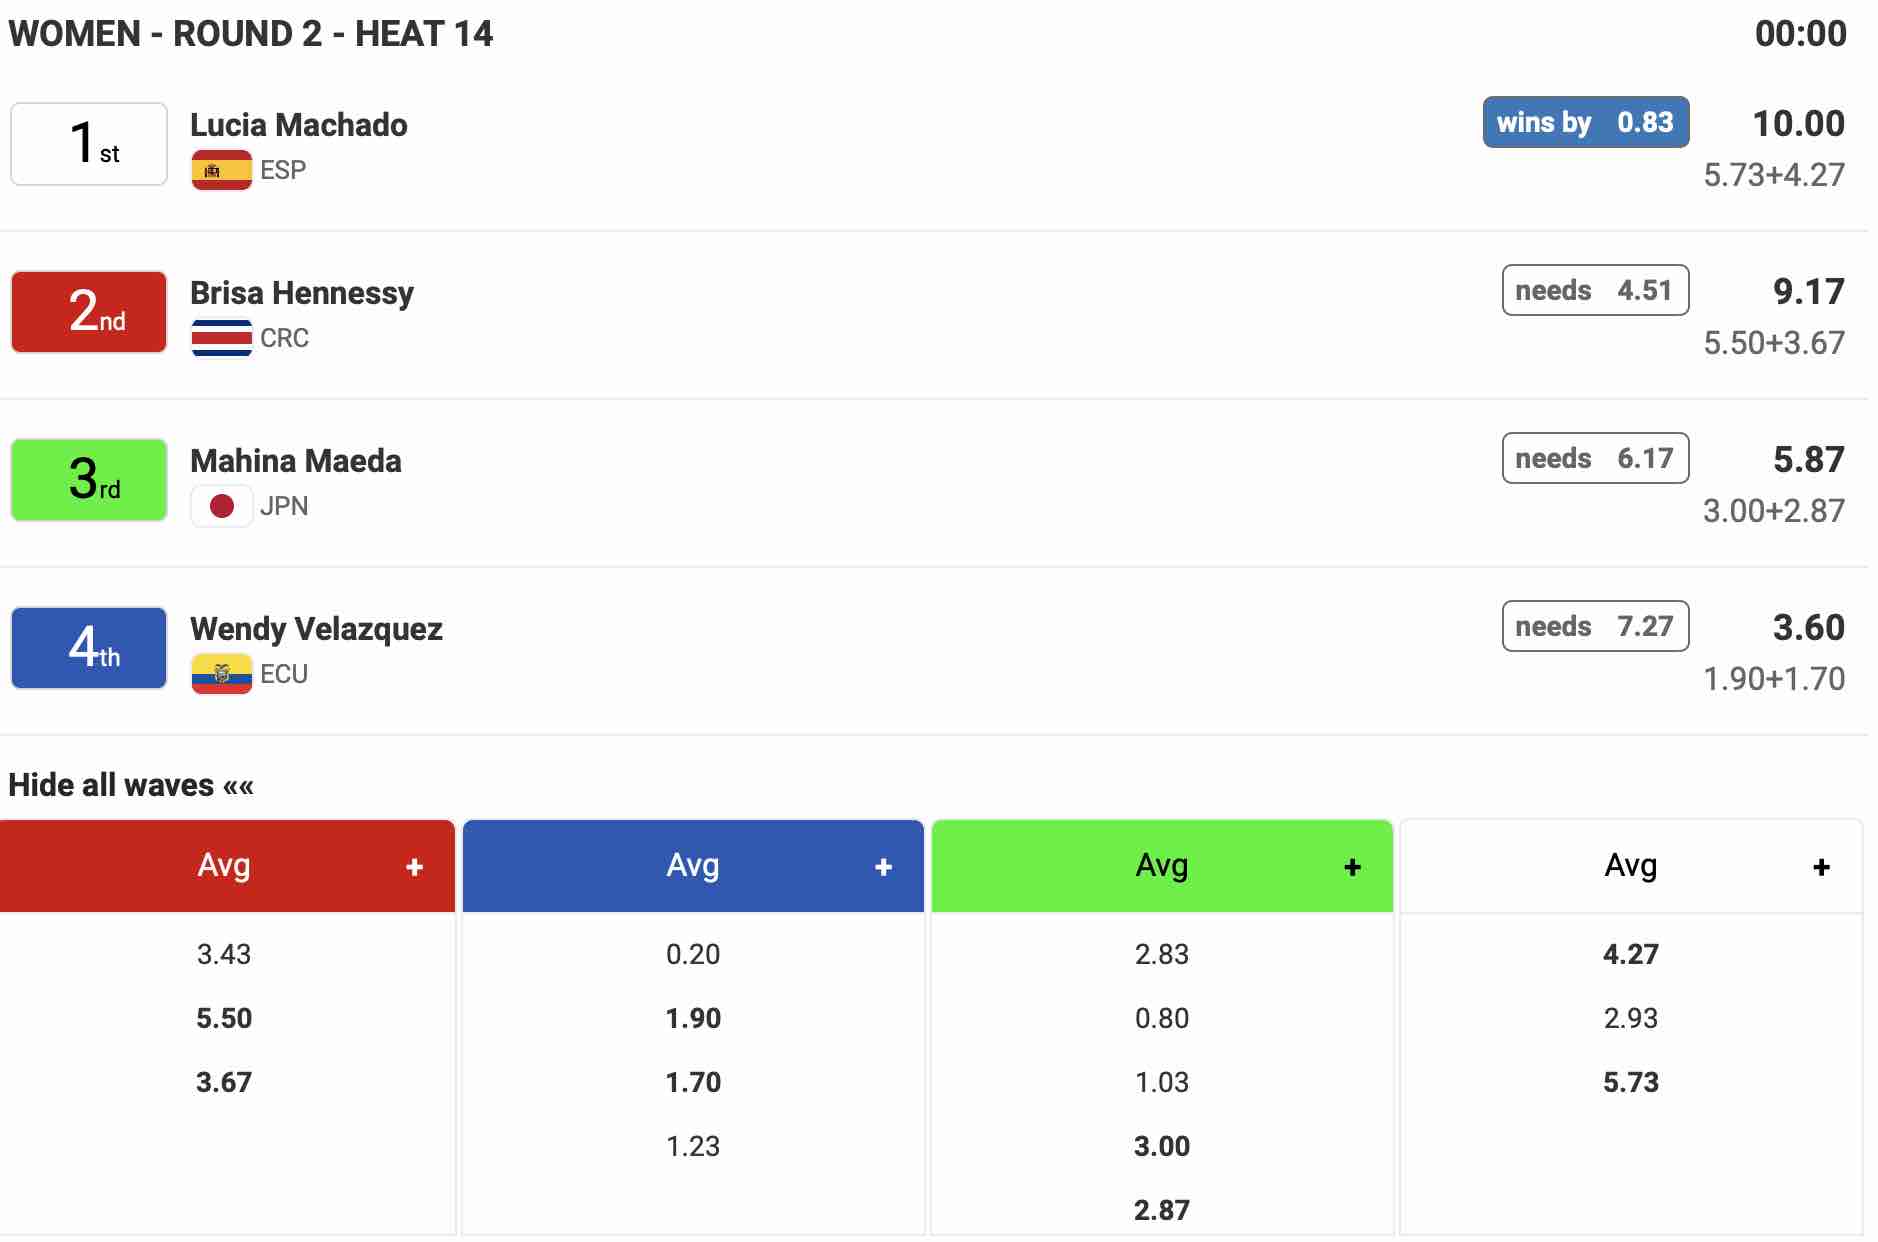Click the red 2nd place jersey badge

tap(89, 312)
